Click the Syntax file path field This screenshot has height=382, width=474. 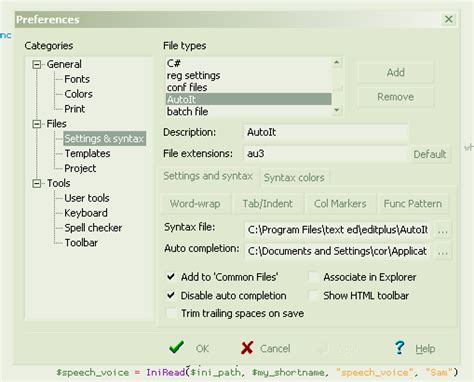338,230
